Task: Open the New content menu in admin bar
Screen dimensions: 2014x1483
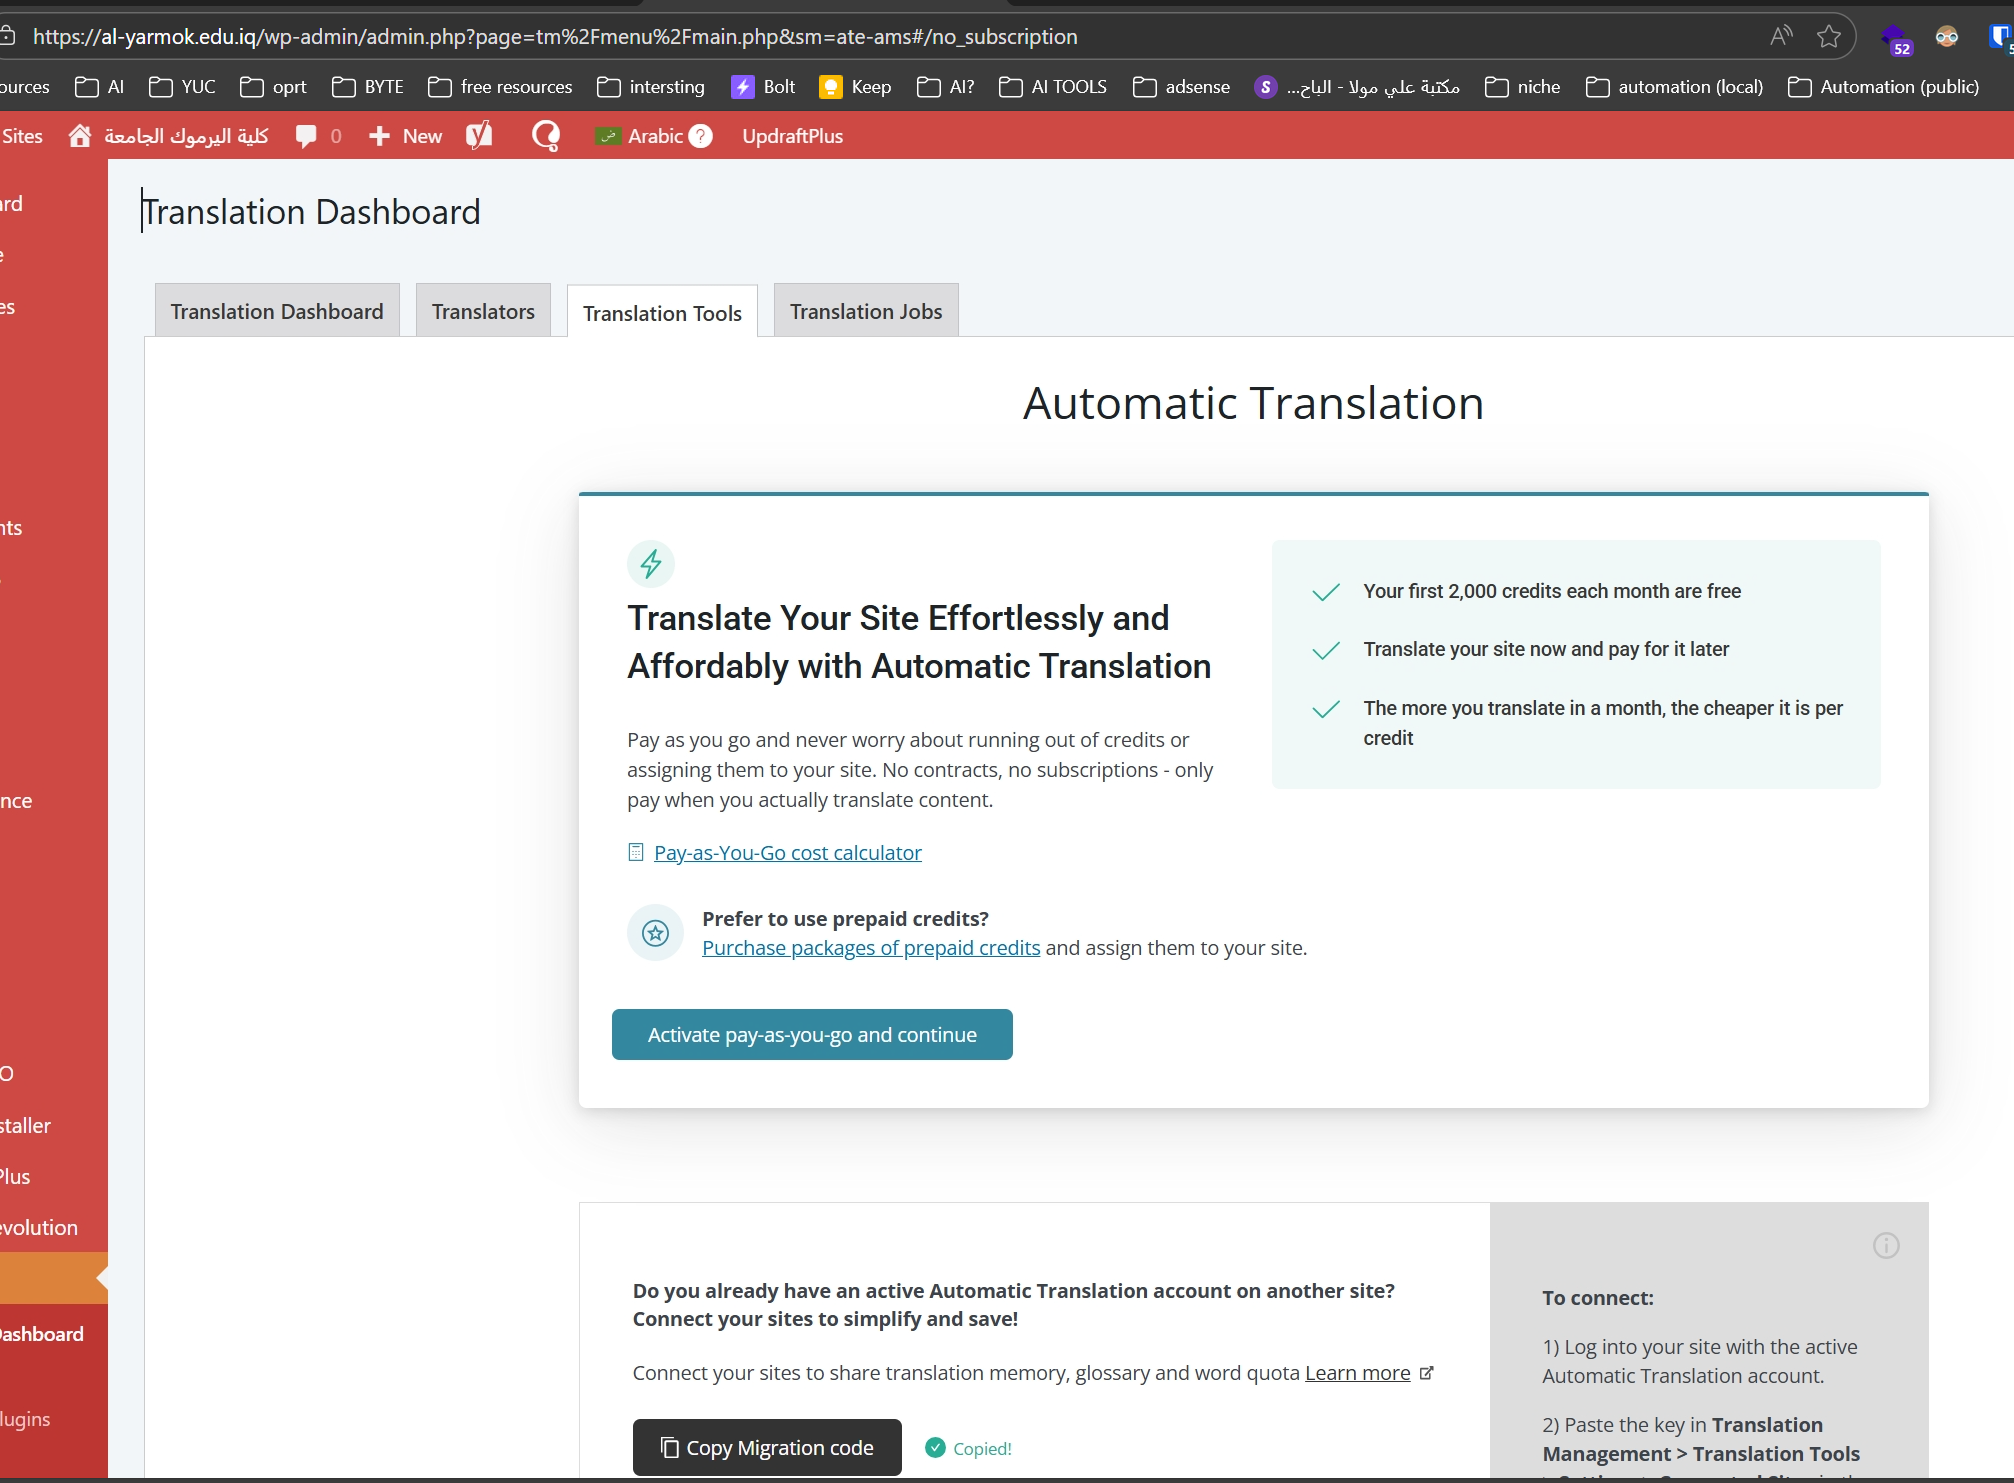Action: coord(406,136)
